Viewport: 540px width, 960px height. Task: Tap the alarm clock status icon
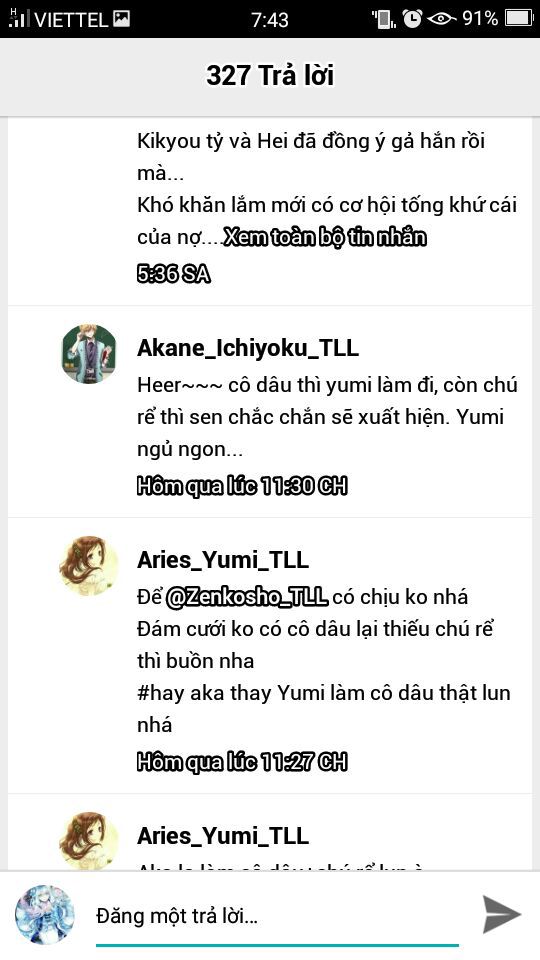coord(412,18)
